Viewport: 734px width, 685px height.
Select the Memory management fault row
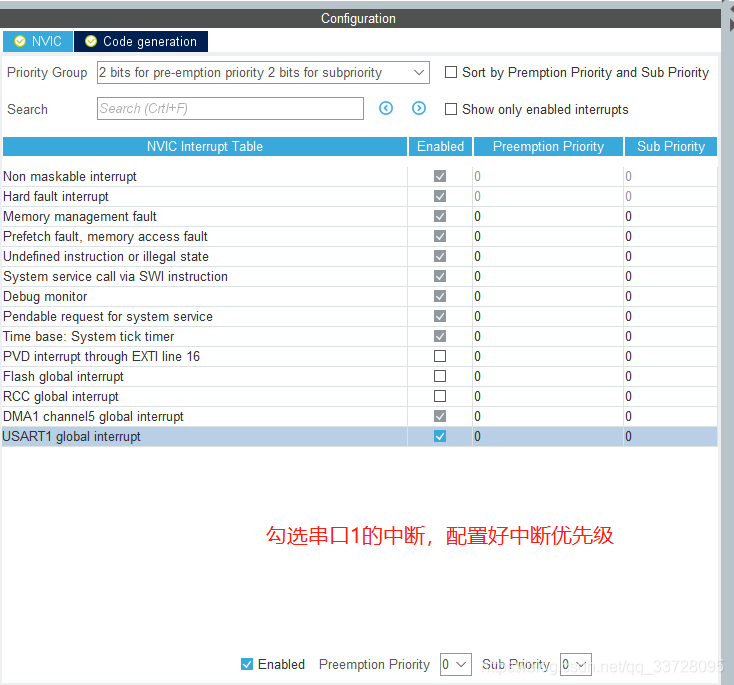tap(360, 216)
